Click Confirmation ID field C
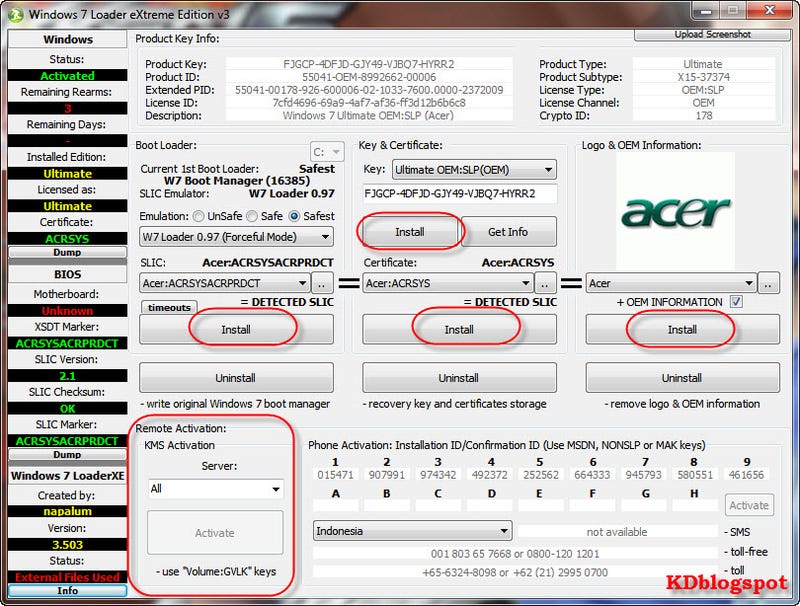 coord(438,506)
